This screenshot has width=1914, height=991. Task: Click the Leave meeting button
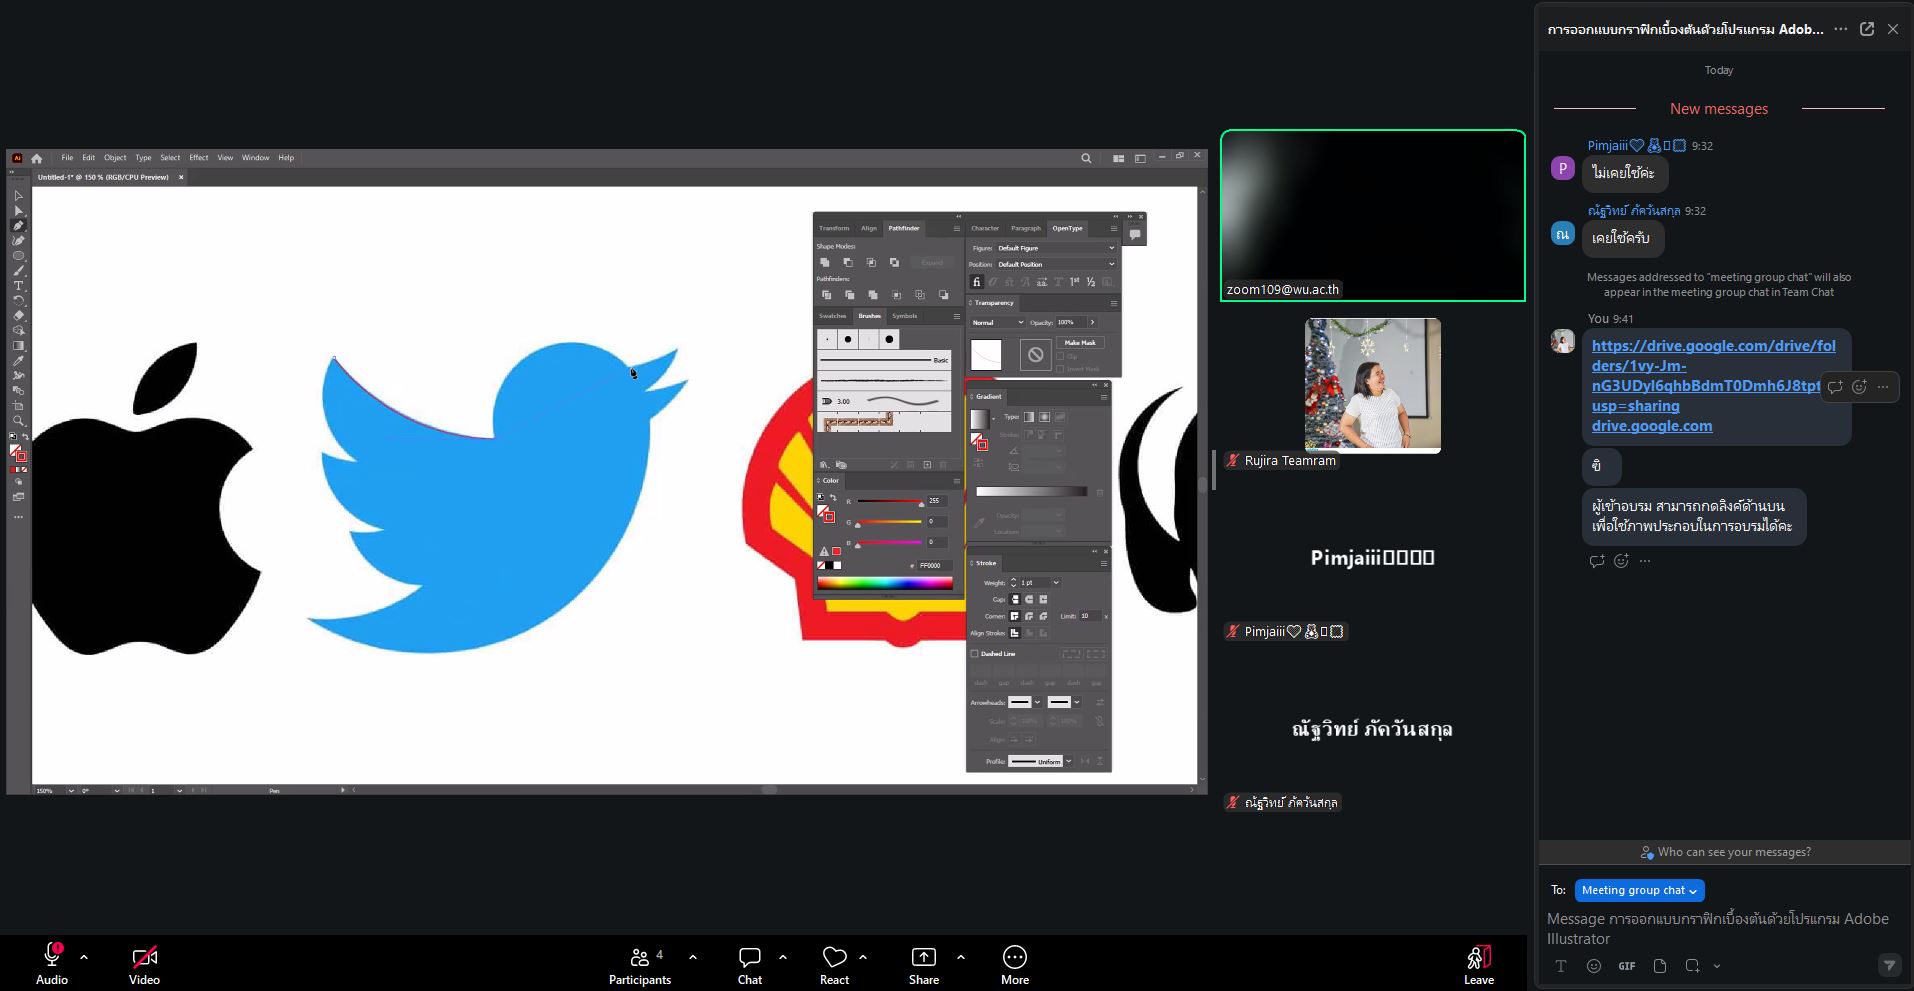tap(1478, 963)
